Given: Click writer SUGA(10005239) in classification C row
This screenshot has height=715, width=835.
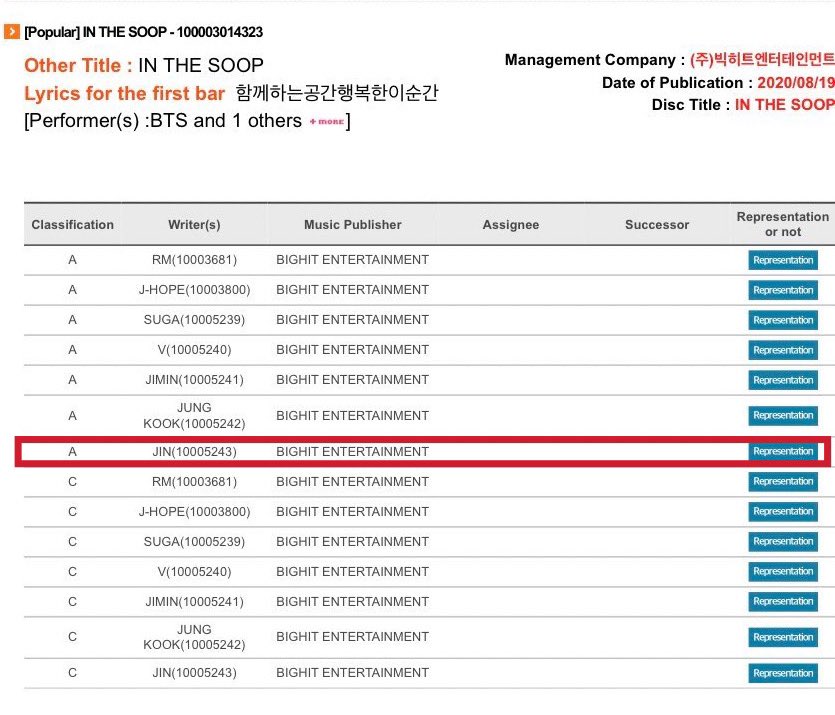Looking at the screenshot, I should point(194,541).
